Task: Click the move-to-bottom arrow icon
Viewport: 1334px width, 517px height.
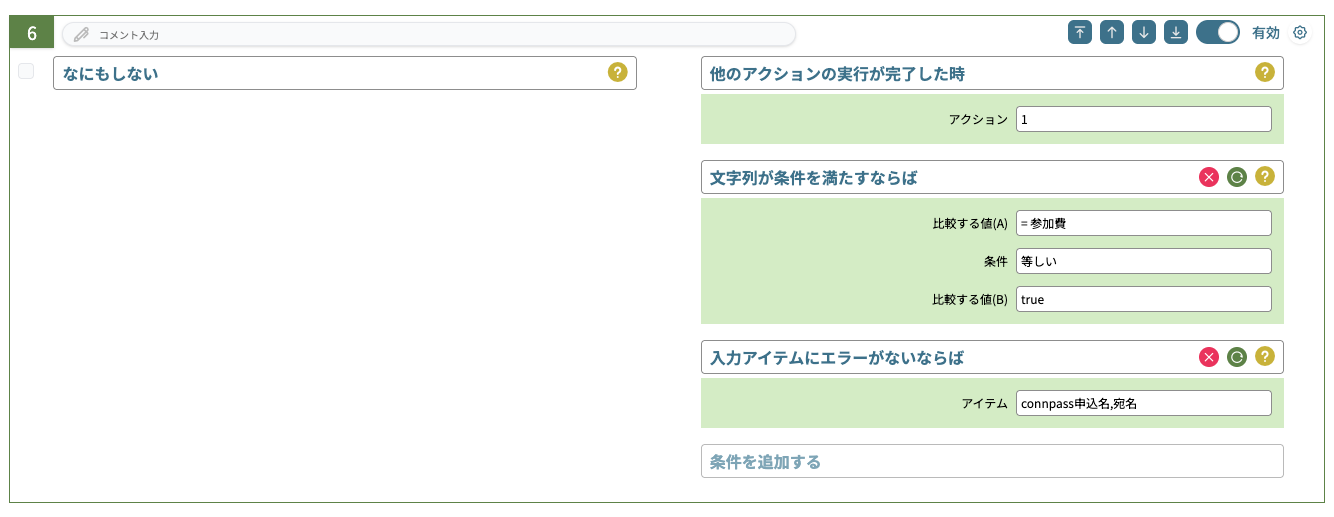Action: tap(1175, 32)
